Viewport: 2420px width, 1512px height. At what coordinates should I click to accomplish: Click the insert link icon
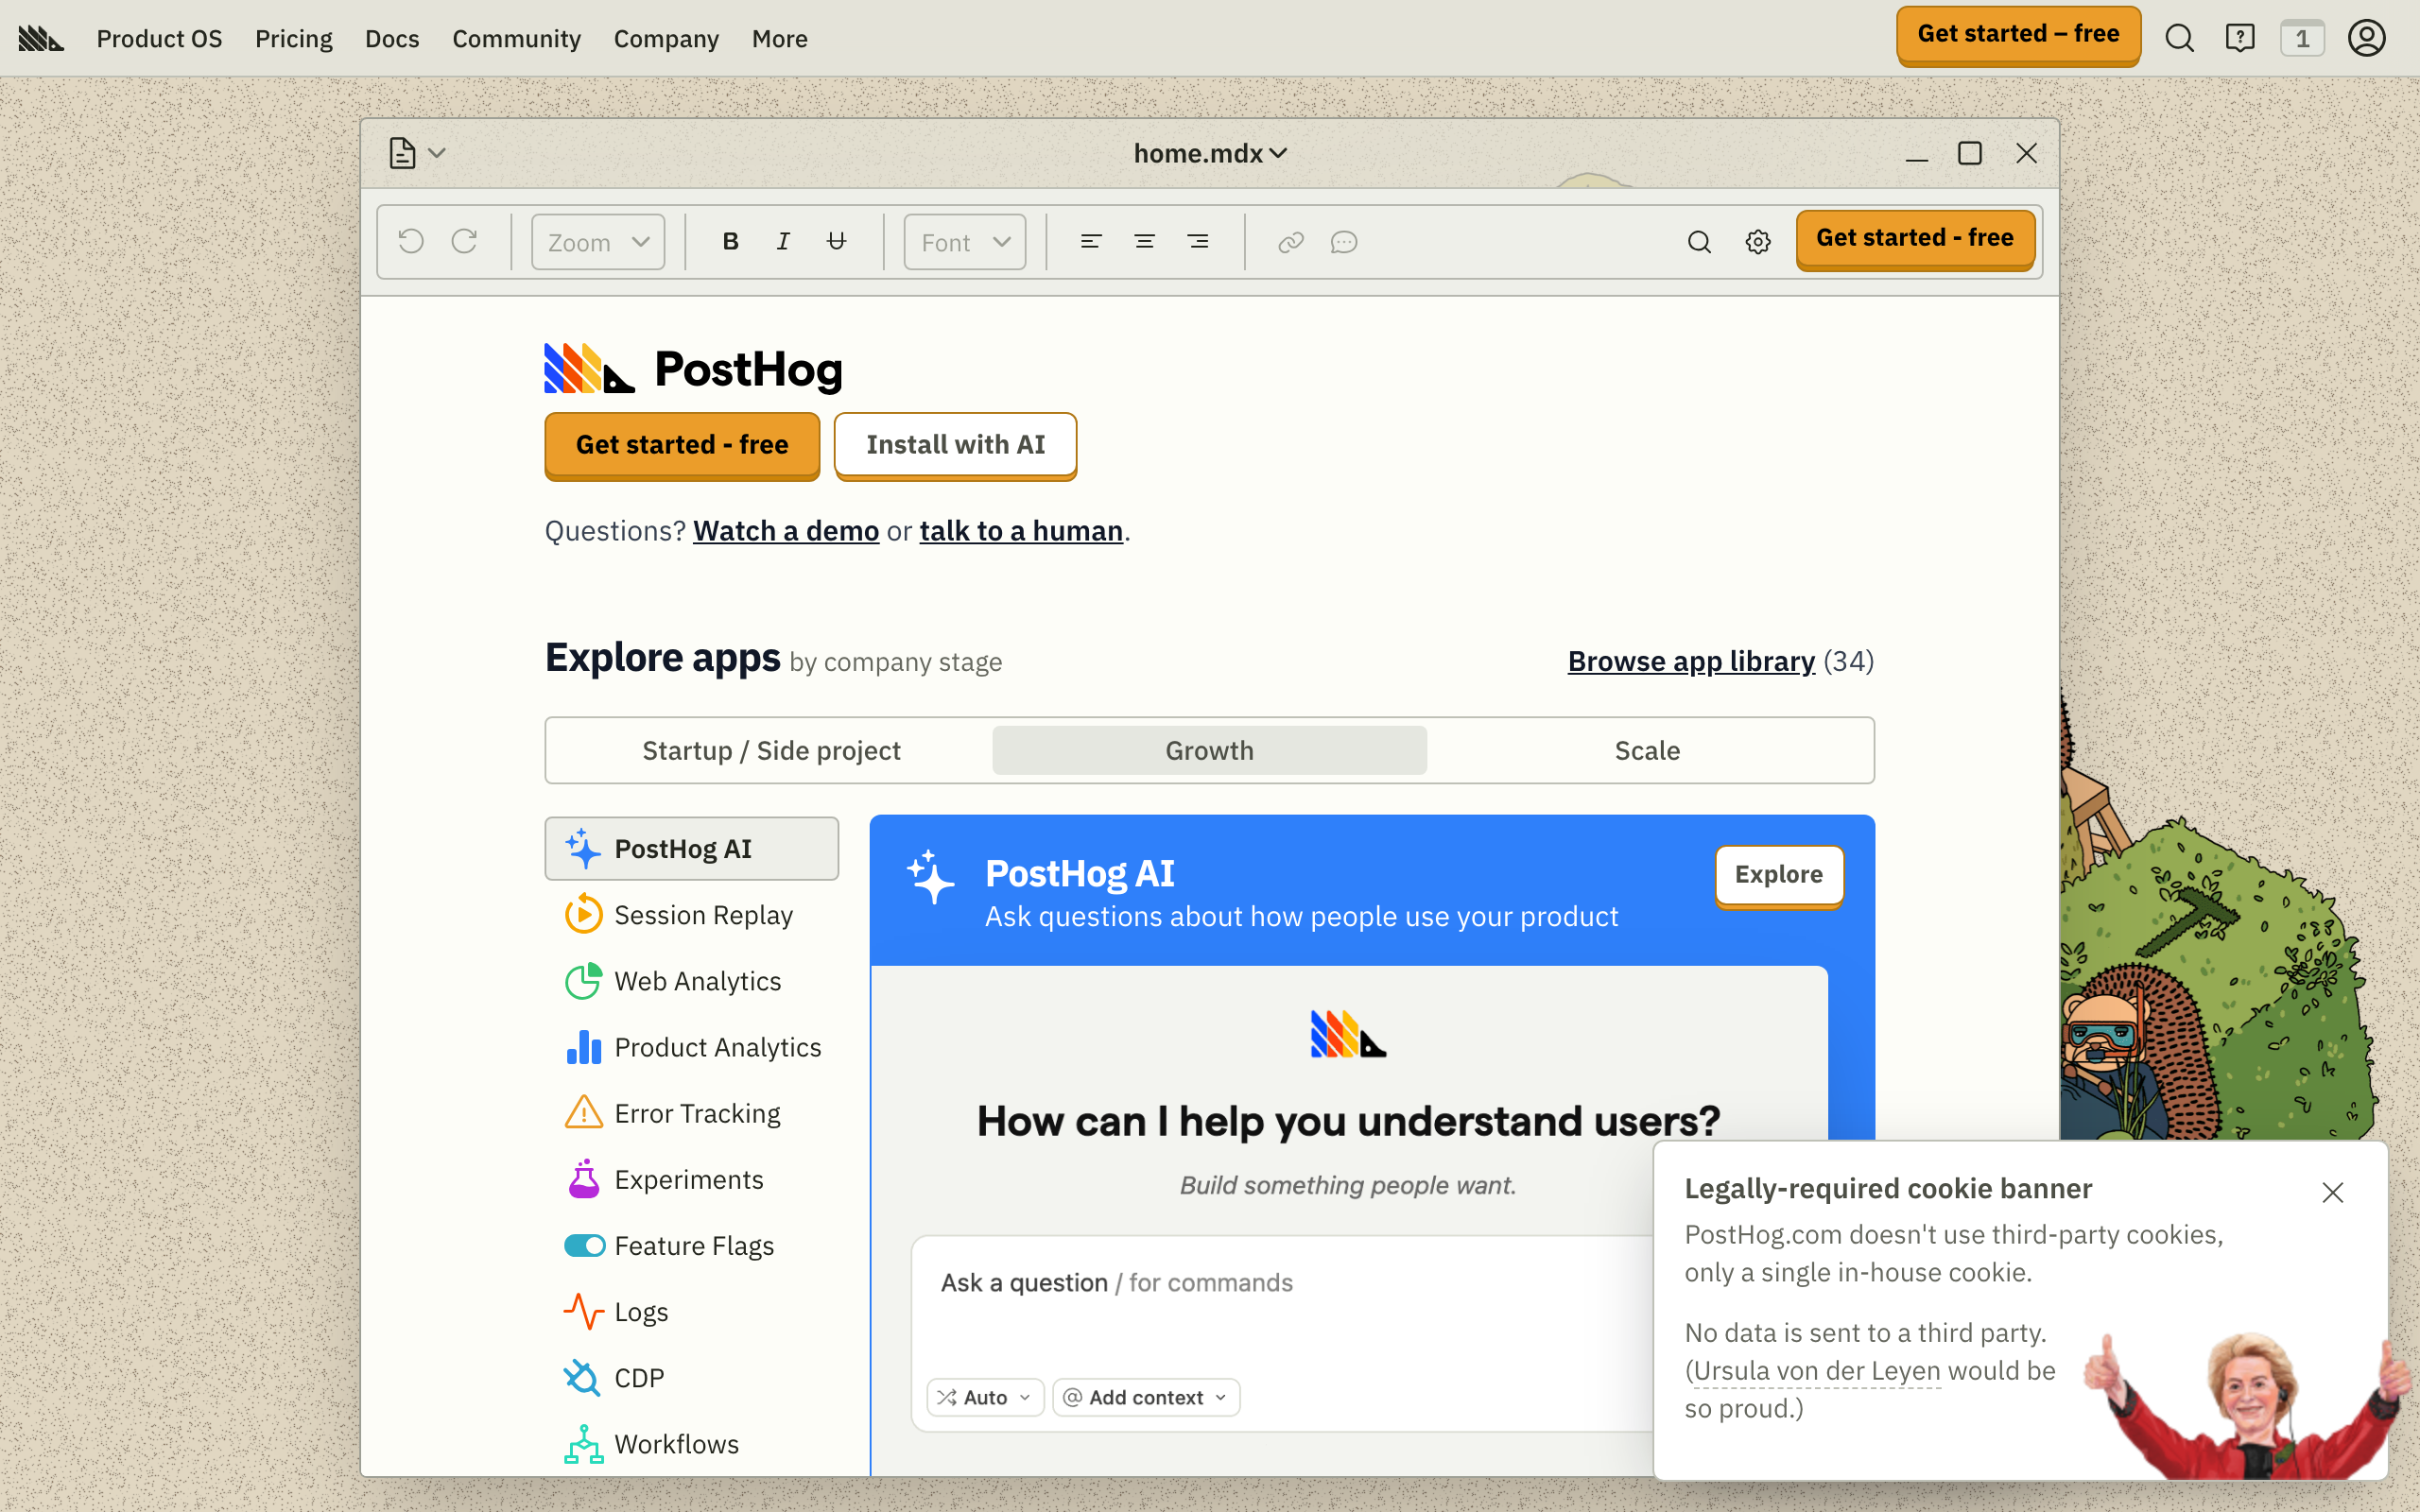point(1290,242)
